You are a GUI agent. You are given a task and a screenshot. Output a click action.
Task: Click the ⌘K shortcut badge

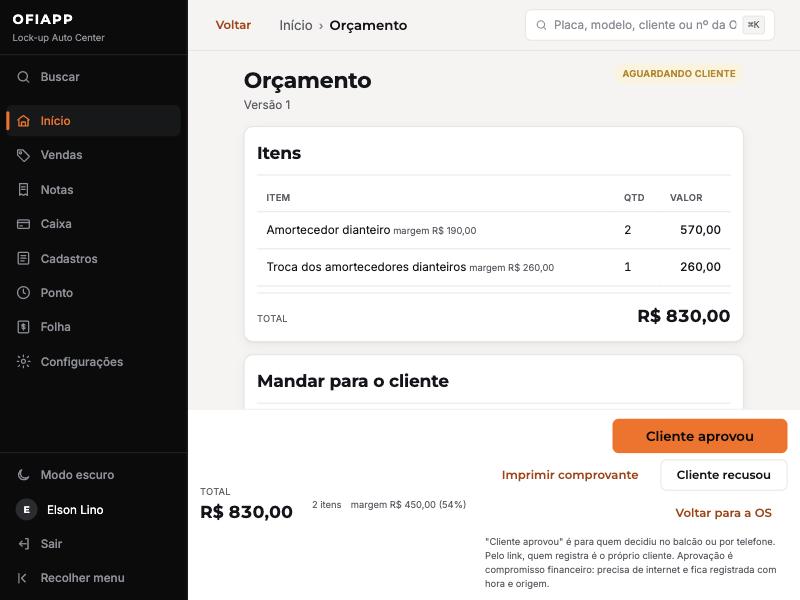click(x=754, y=24)
